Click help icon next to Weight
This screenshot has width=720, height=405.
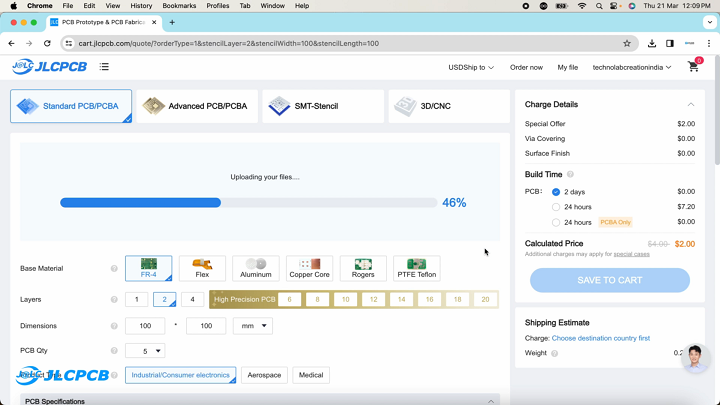click(x=555, y=353)
